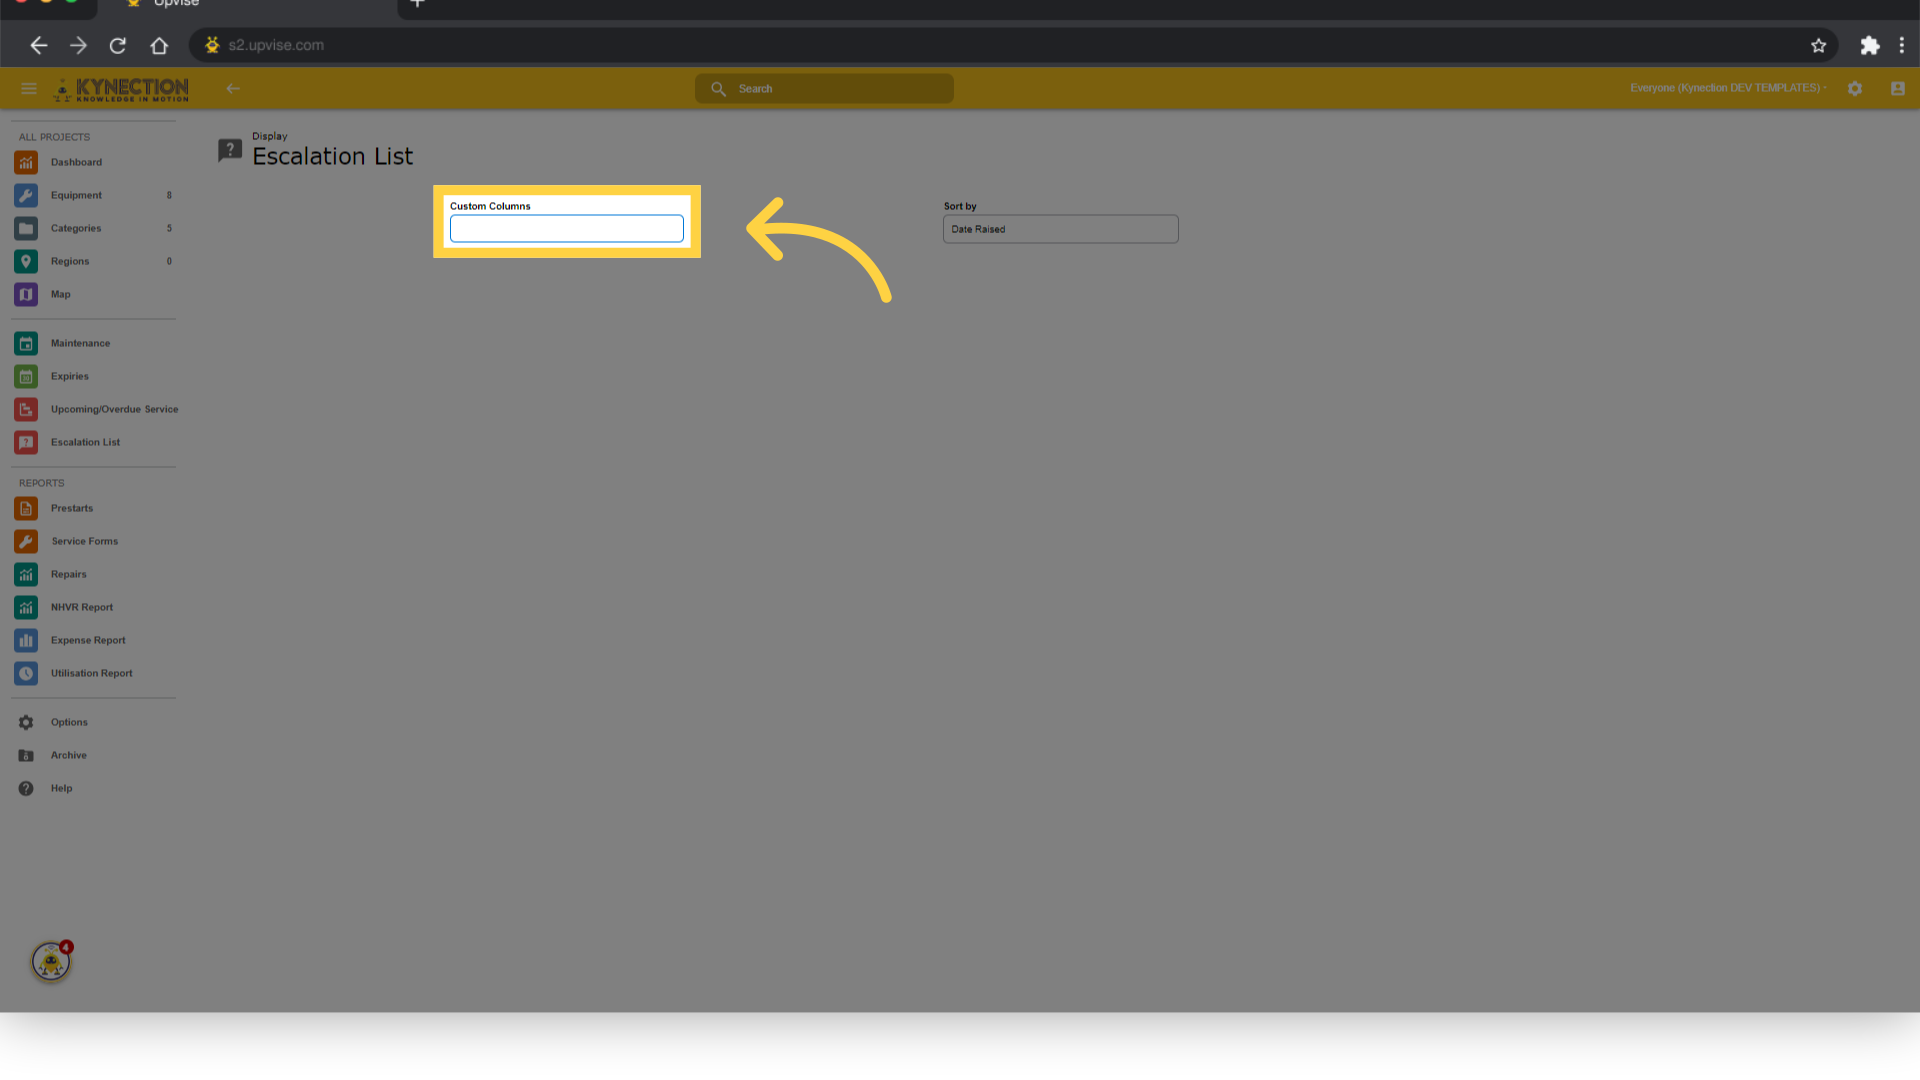Click the browser home button
1920x1080 pixels.
(x=159, y=45)
